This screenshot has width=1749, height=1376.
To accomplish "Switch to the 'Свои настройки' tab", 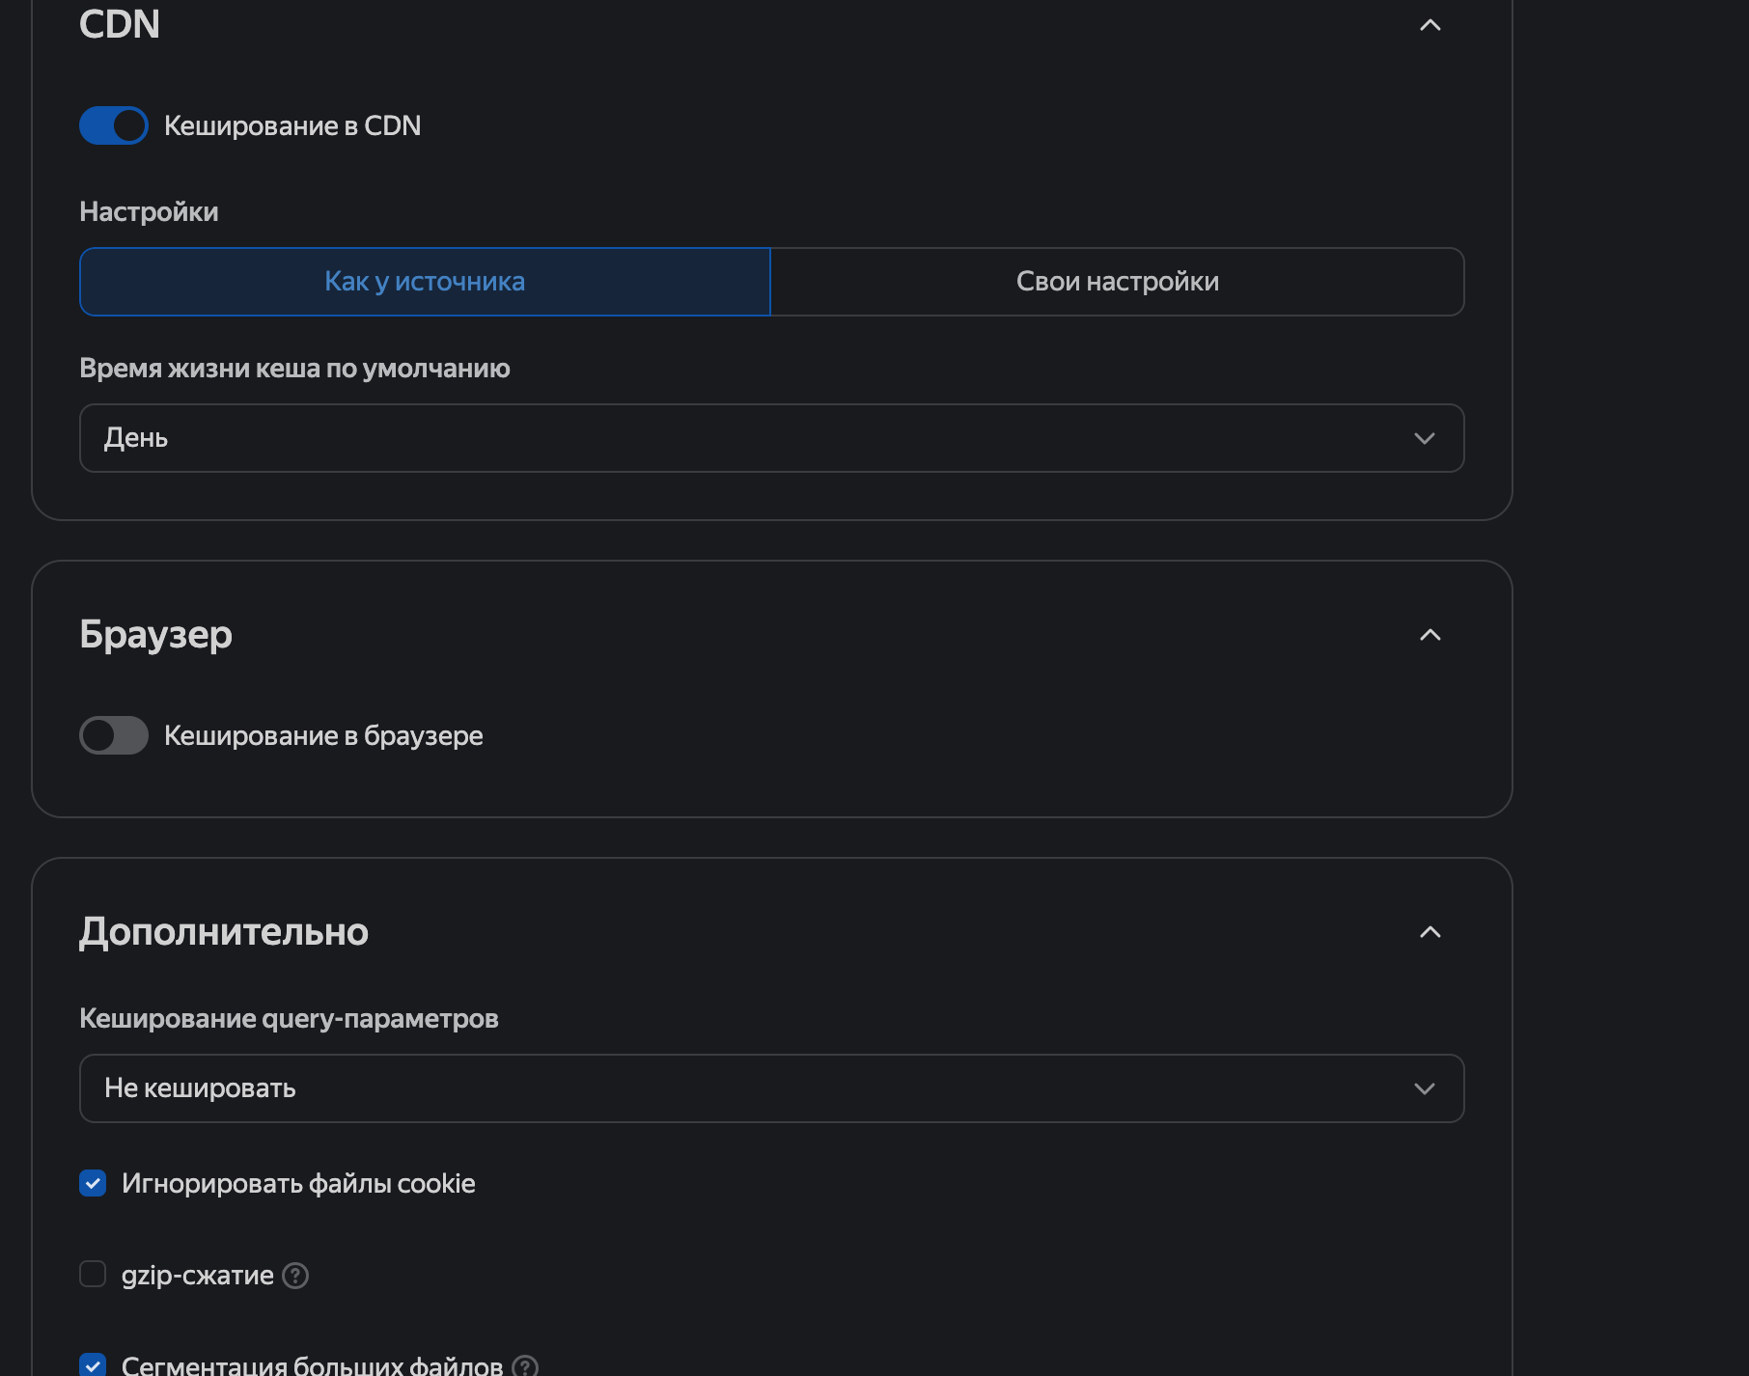I will coord(1117,281).
